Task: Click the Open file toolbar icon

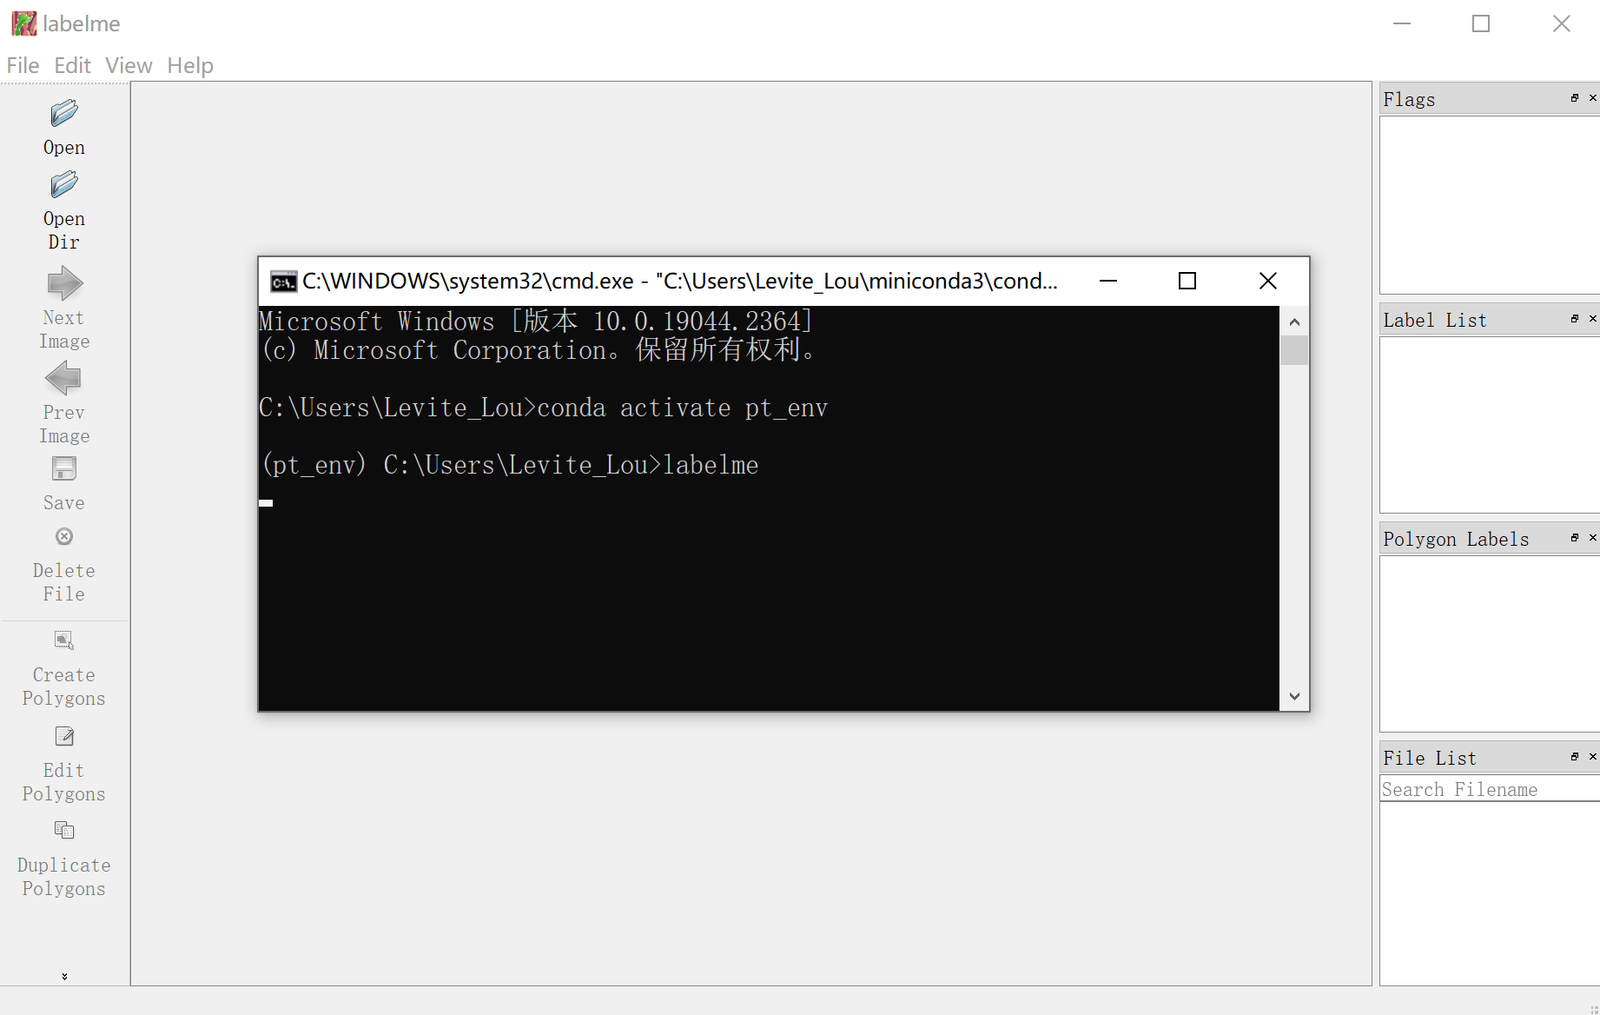Action: click(x=64, y=113)
